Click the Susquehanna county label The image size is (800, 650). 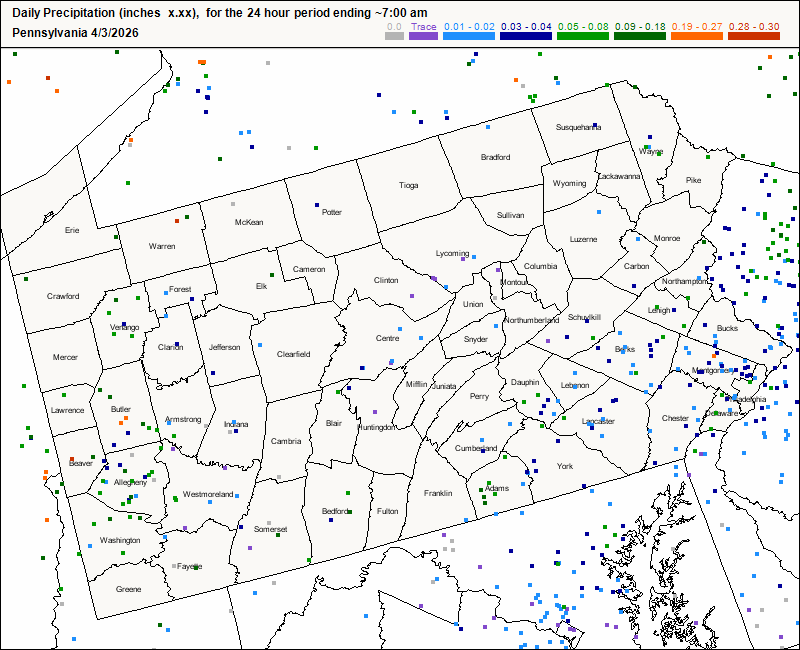click(579, 127)
